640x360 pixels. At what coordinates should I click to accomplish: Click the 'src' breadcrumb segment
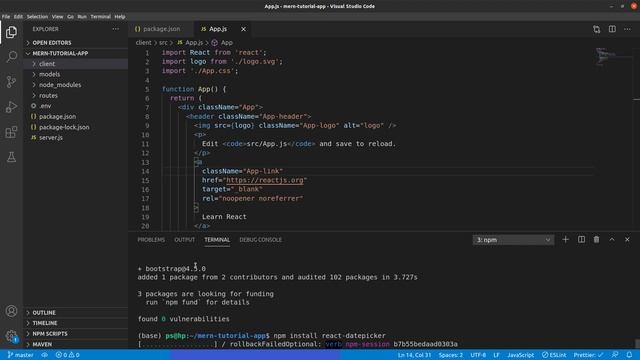pos(163,42)
